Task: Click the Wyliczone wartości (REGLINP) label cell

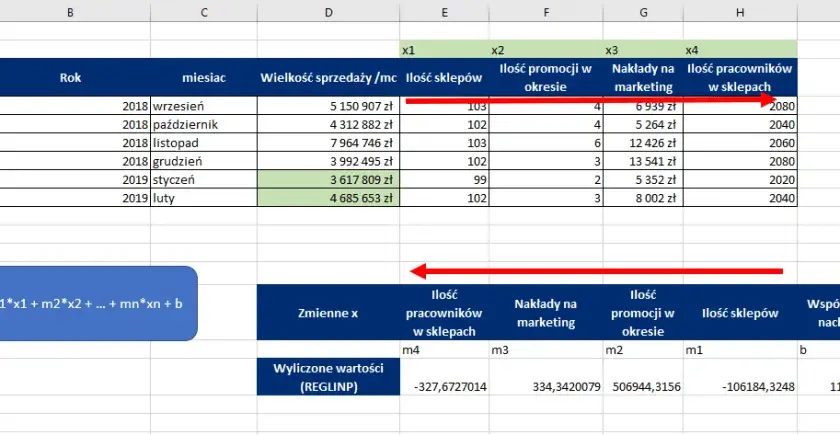Action: pos(328,377)
